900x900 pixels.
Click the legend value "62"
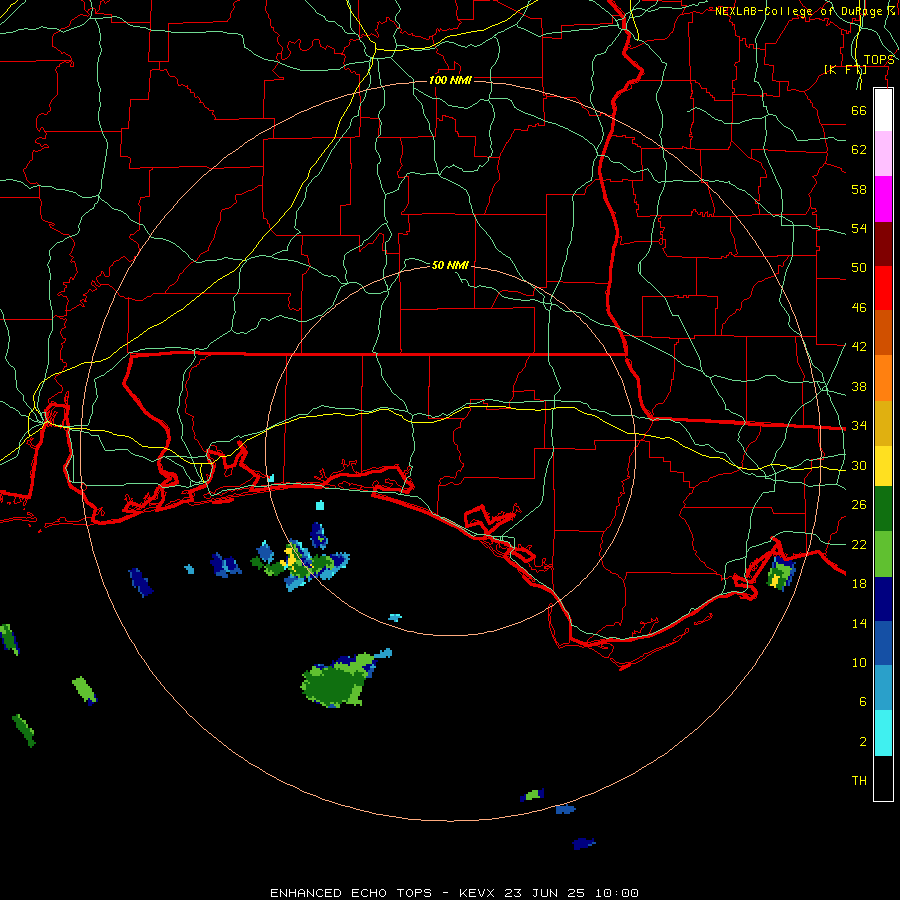coord(859,150)
